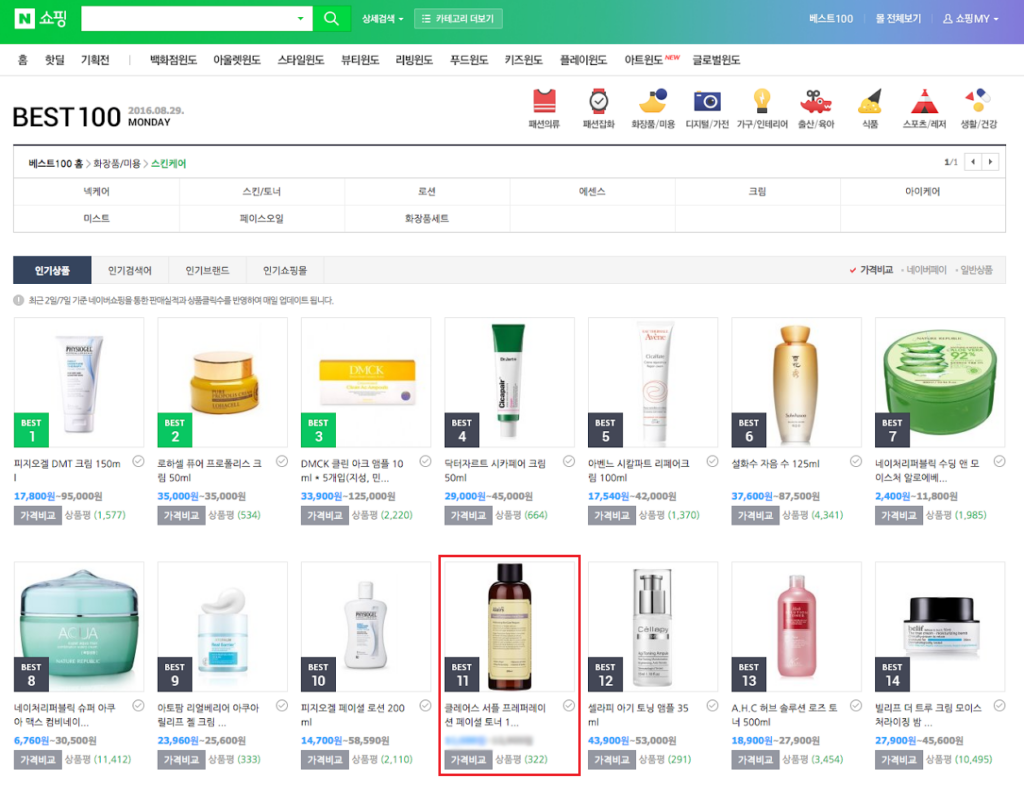Click 가격비교 button under 셀라피 아기 토닝 앰플
Screen dimensions: 1024x785
coord(611,760)
